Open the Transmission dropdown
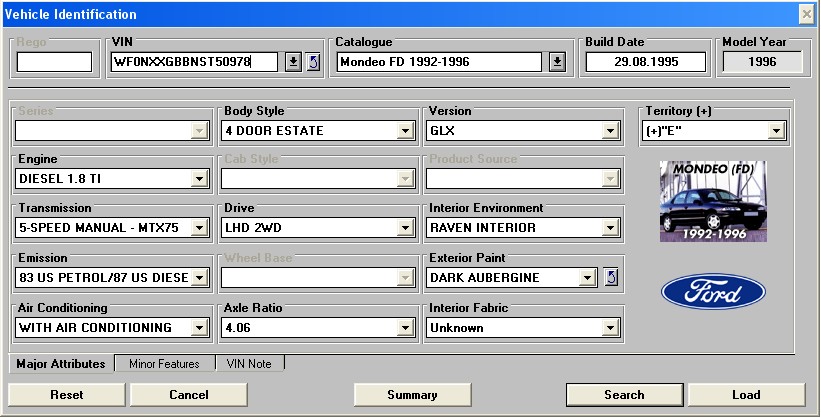The height and width of the screenshot is (418, 821). point(199,228)
